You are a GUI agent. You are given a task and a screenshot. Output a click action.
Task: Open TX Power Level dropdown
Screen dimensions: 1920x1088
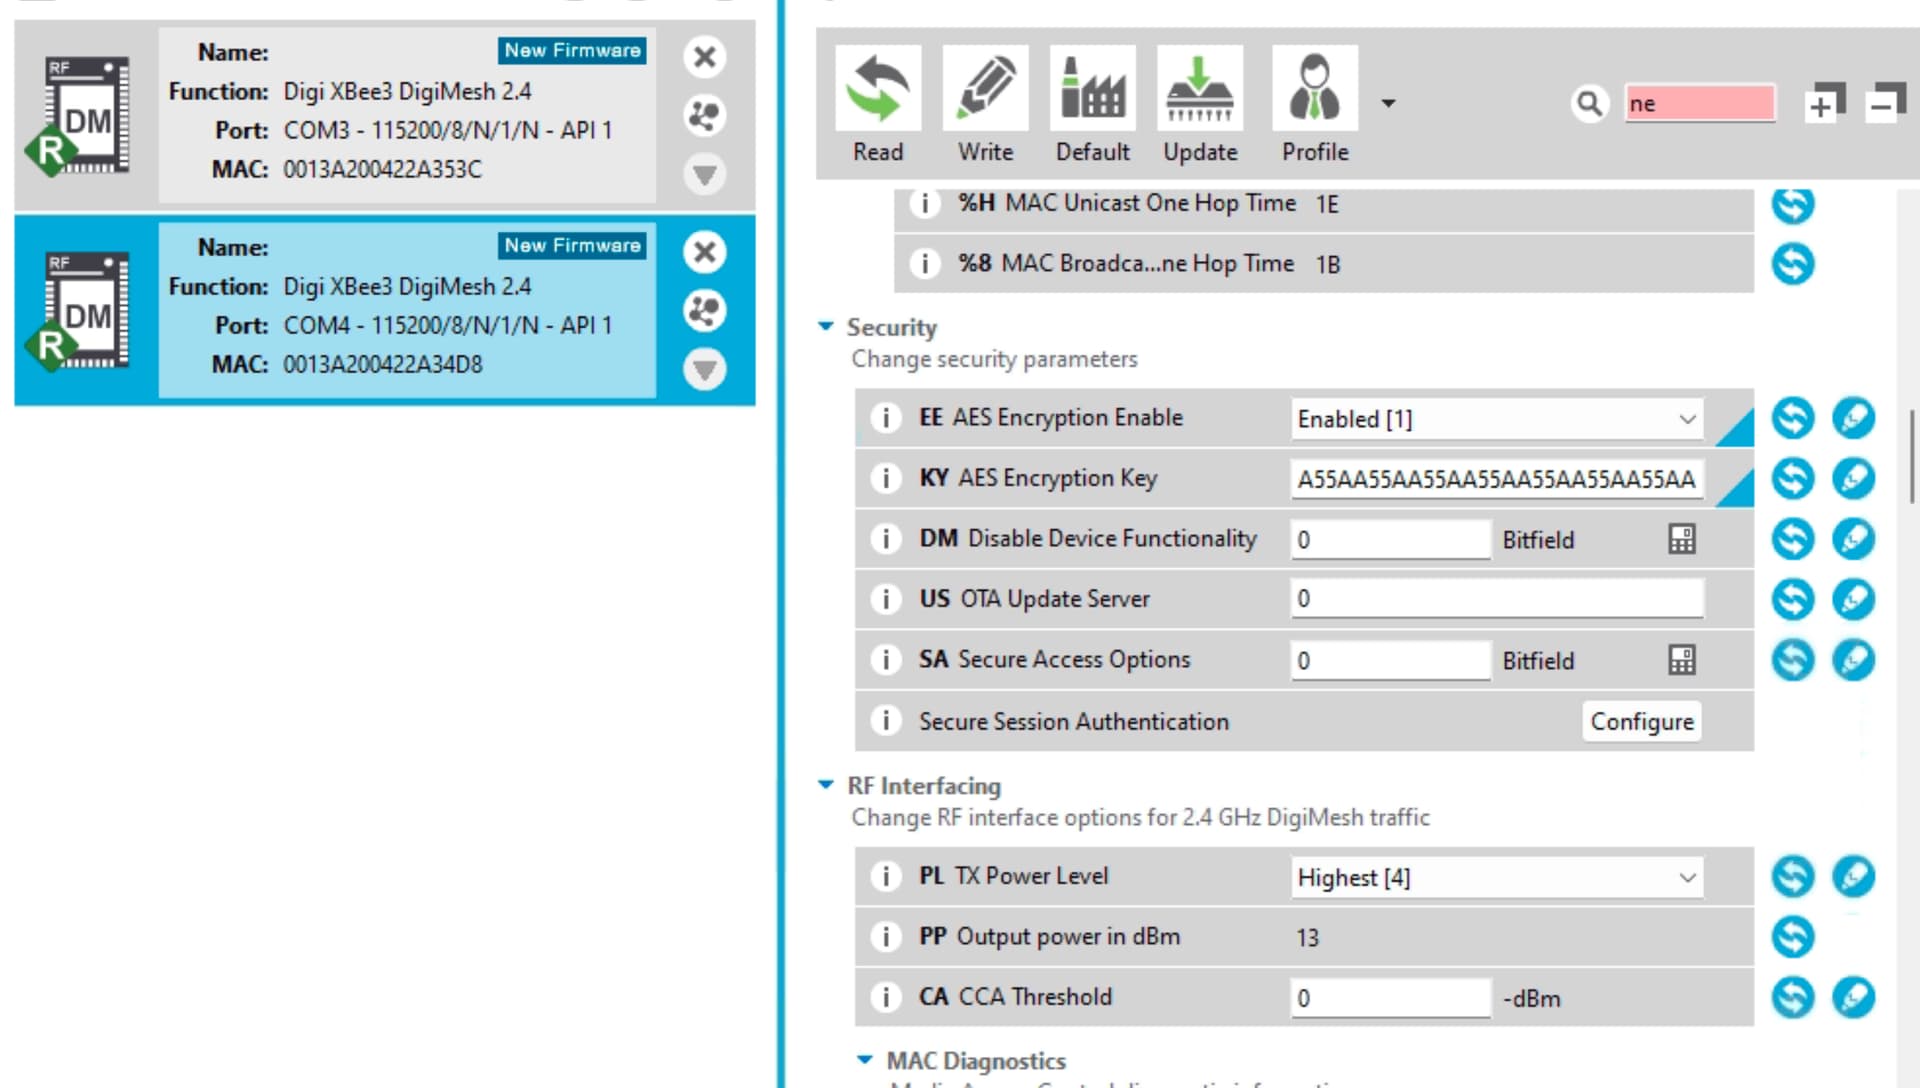[1687, 877]
